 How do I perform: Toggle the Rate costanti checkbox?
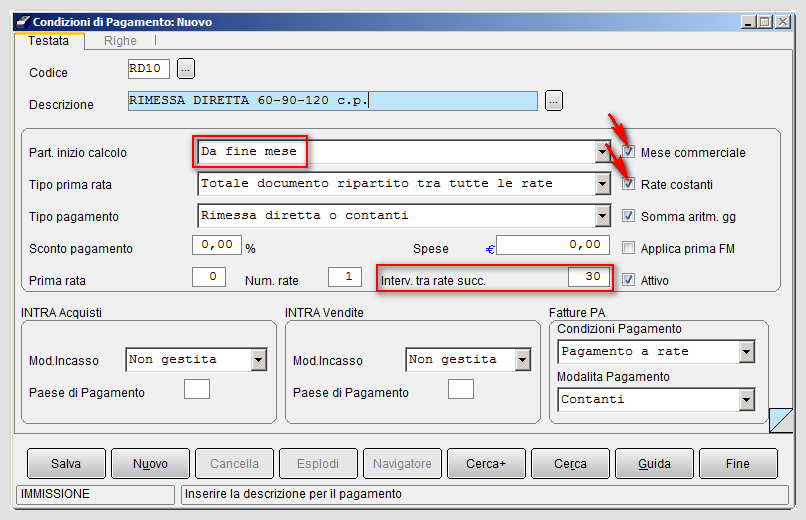[628, 184]
